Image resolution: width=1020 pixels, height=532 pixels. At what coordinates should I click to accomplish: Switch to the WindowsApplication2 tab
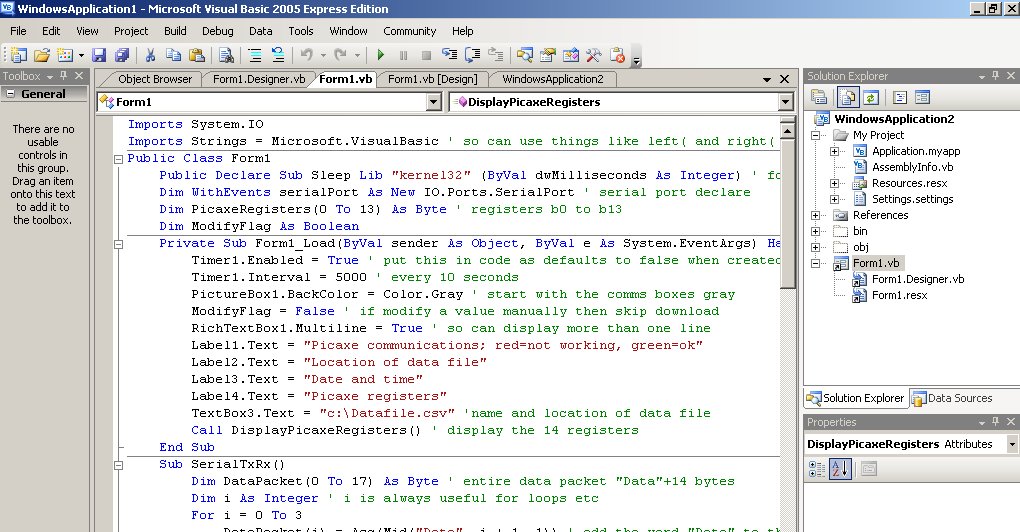pyautogui.click(x=553, y=79)
